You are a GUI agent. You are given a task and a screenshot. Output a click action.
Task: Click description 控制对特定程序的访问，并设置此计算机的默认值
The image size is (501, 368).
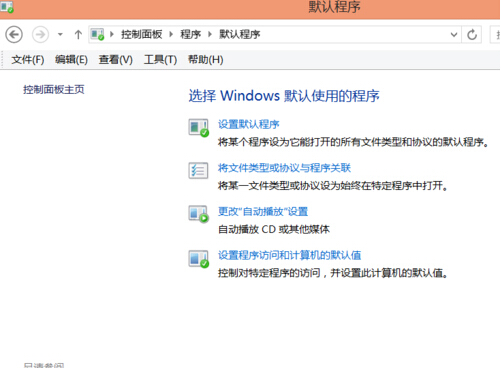333,273
